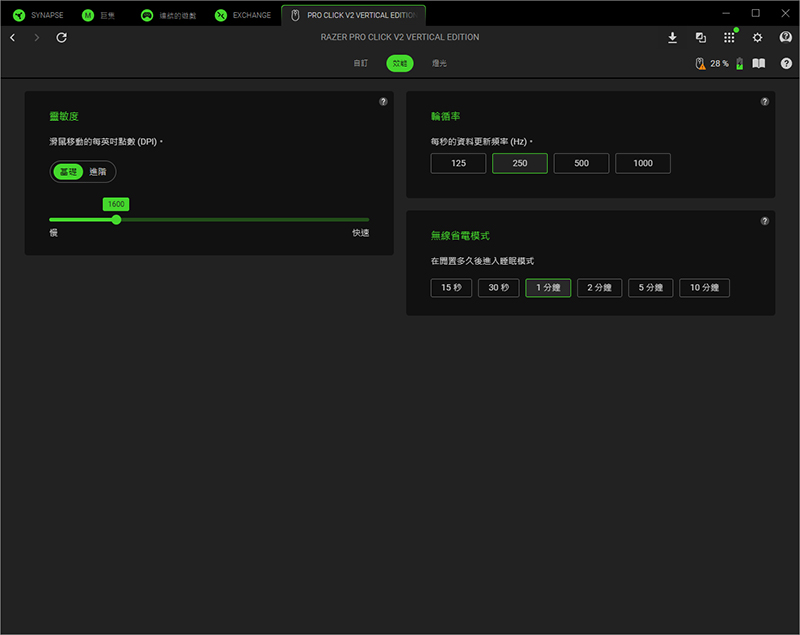Go back with the left arrow
This screenshot has height=635, width=800.
click(13, 37)
